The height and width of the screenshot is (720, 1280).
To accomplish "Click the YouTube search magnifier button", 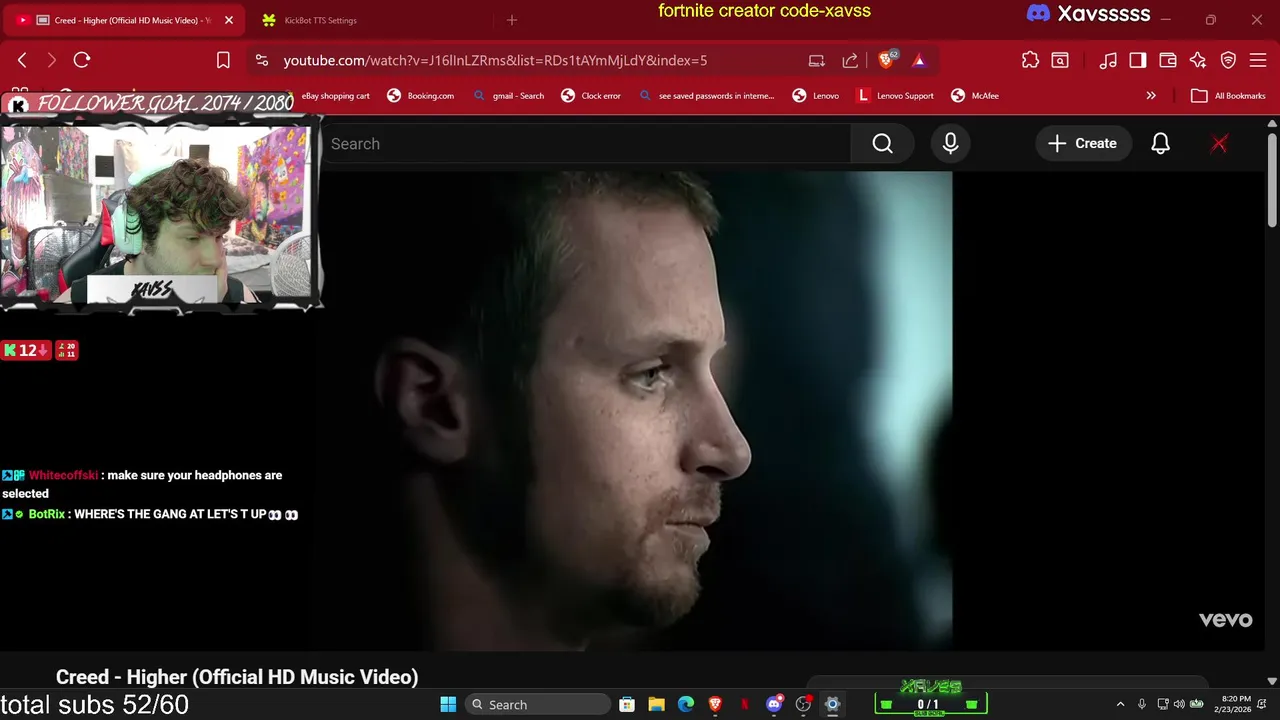I will 882,144.
